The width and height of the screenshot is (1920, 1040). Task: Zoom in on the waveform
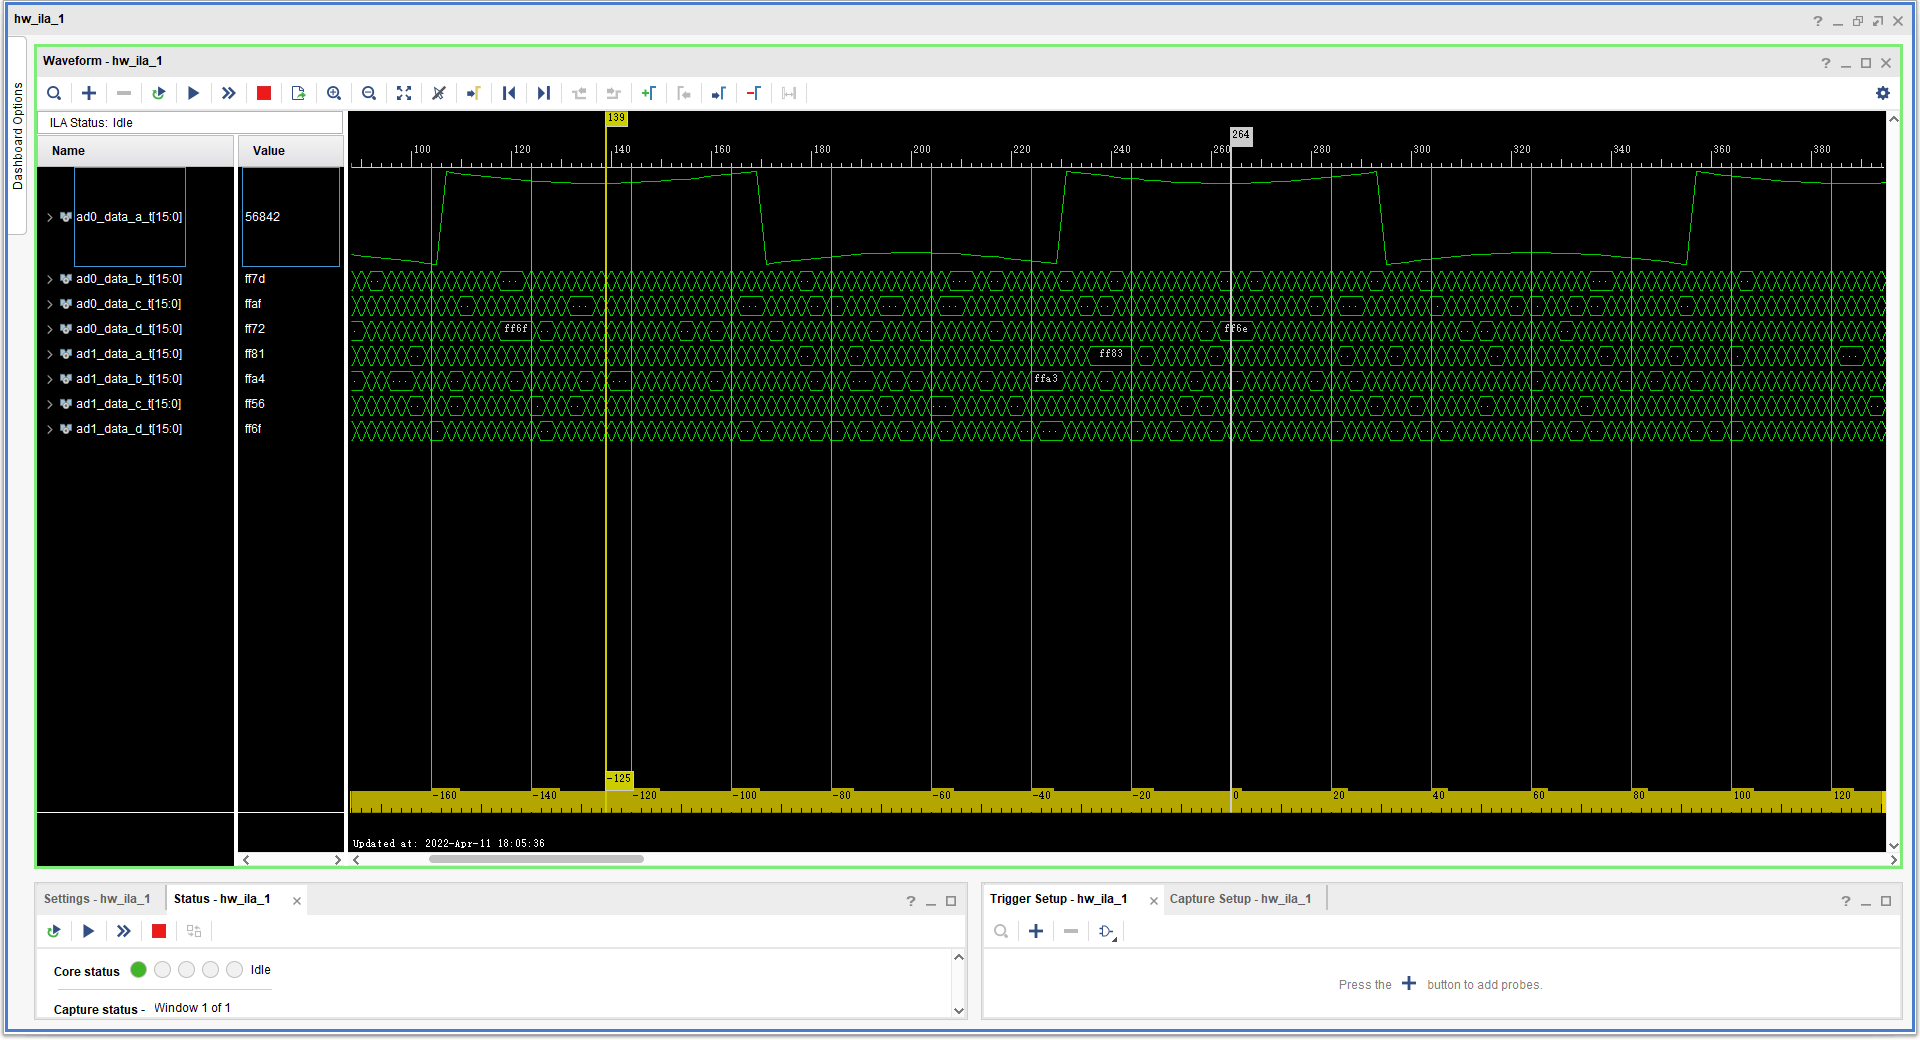(334, 93)
